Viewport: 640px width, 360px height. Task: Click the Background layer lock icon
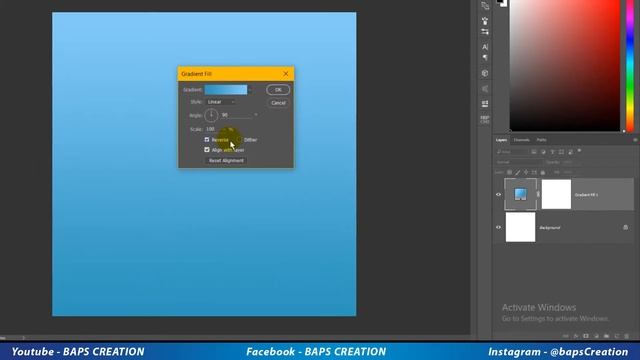click(x=625, y=227)
